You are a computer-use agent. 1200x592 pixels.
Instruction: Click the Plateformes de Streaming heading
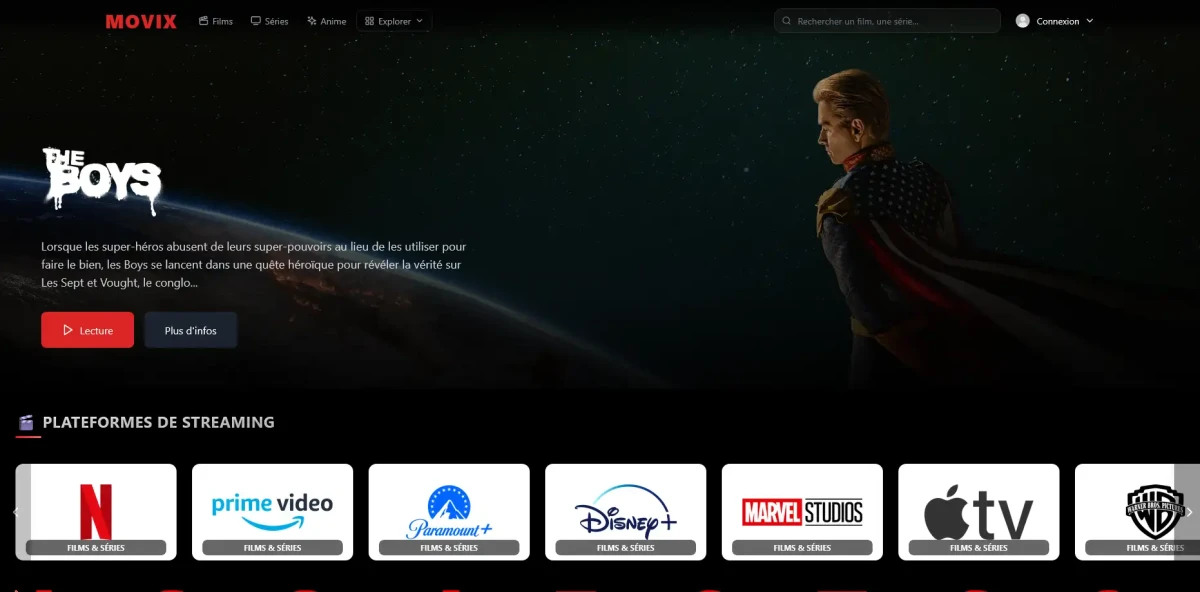pos(158,422)
